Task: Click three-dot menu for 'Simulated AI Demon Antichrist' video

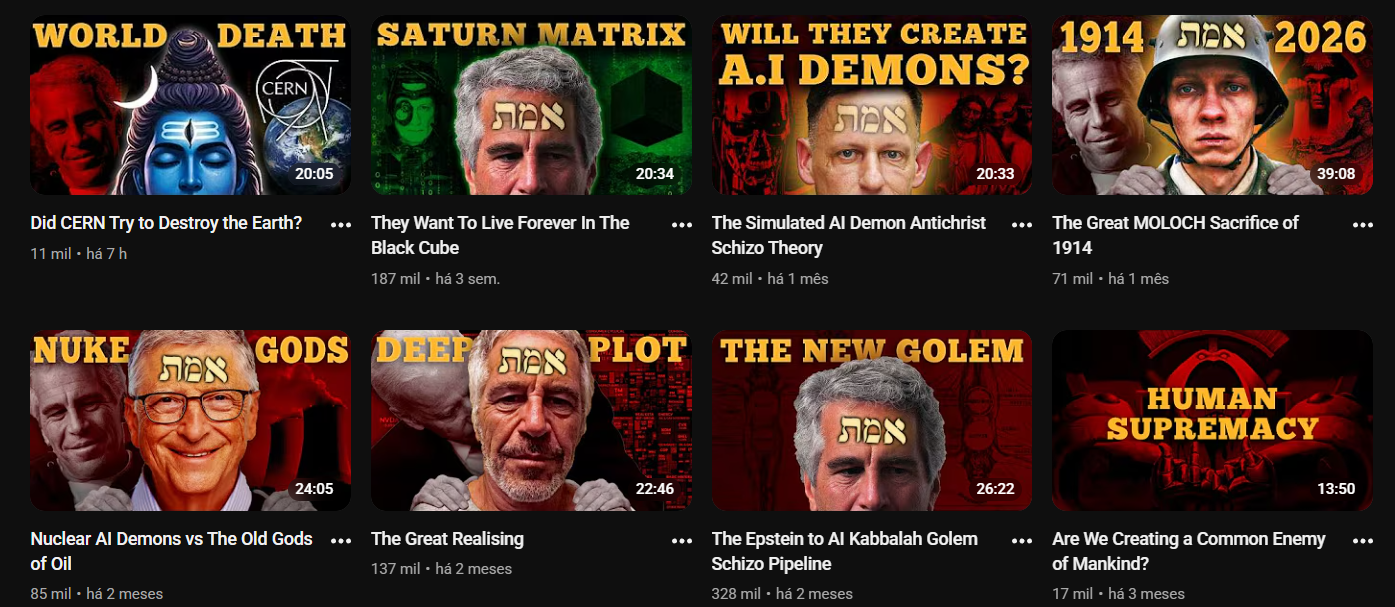Action: (x=1022, y=225)
